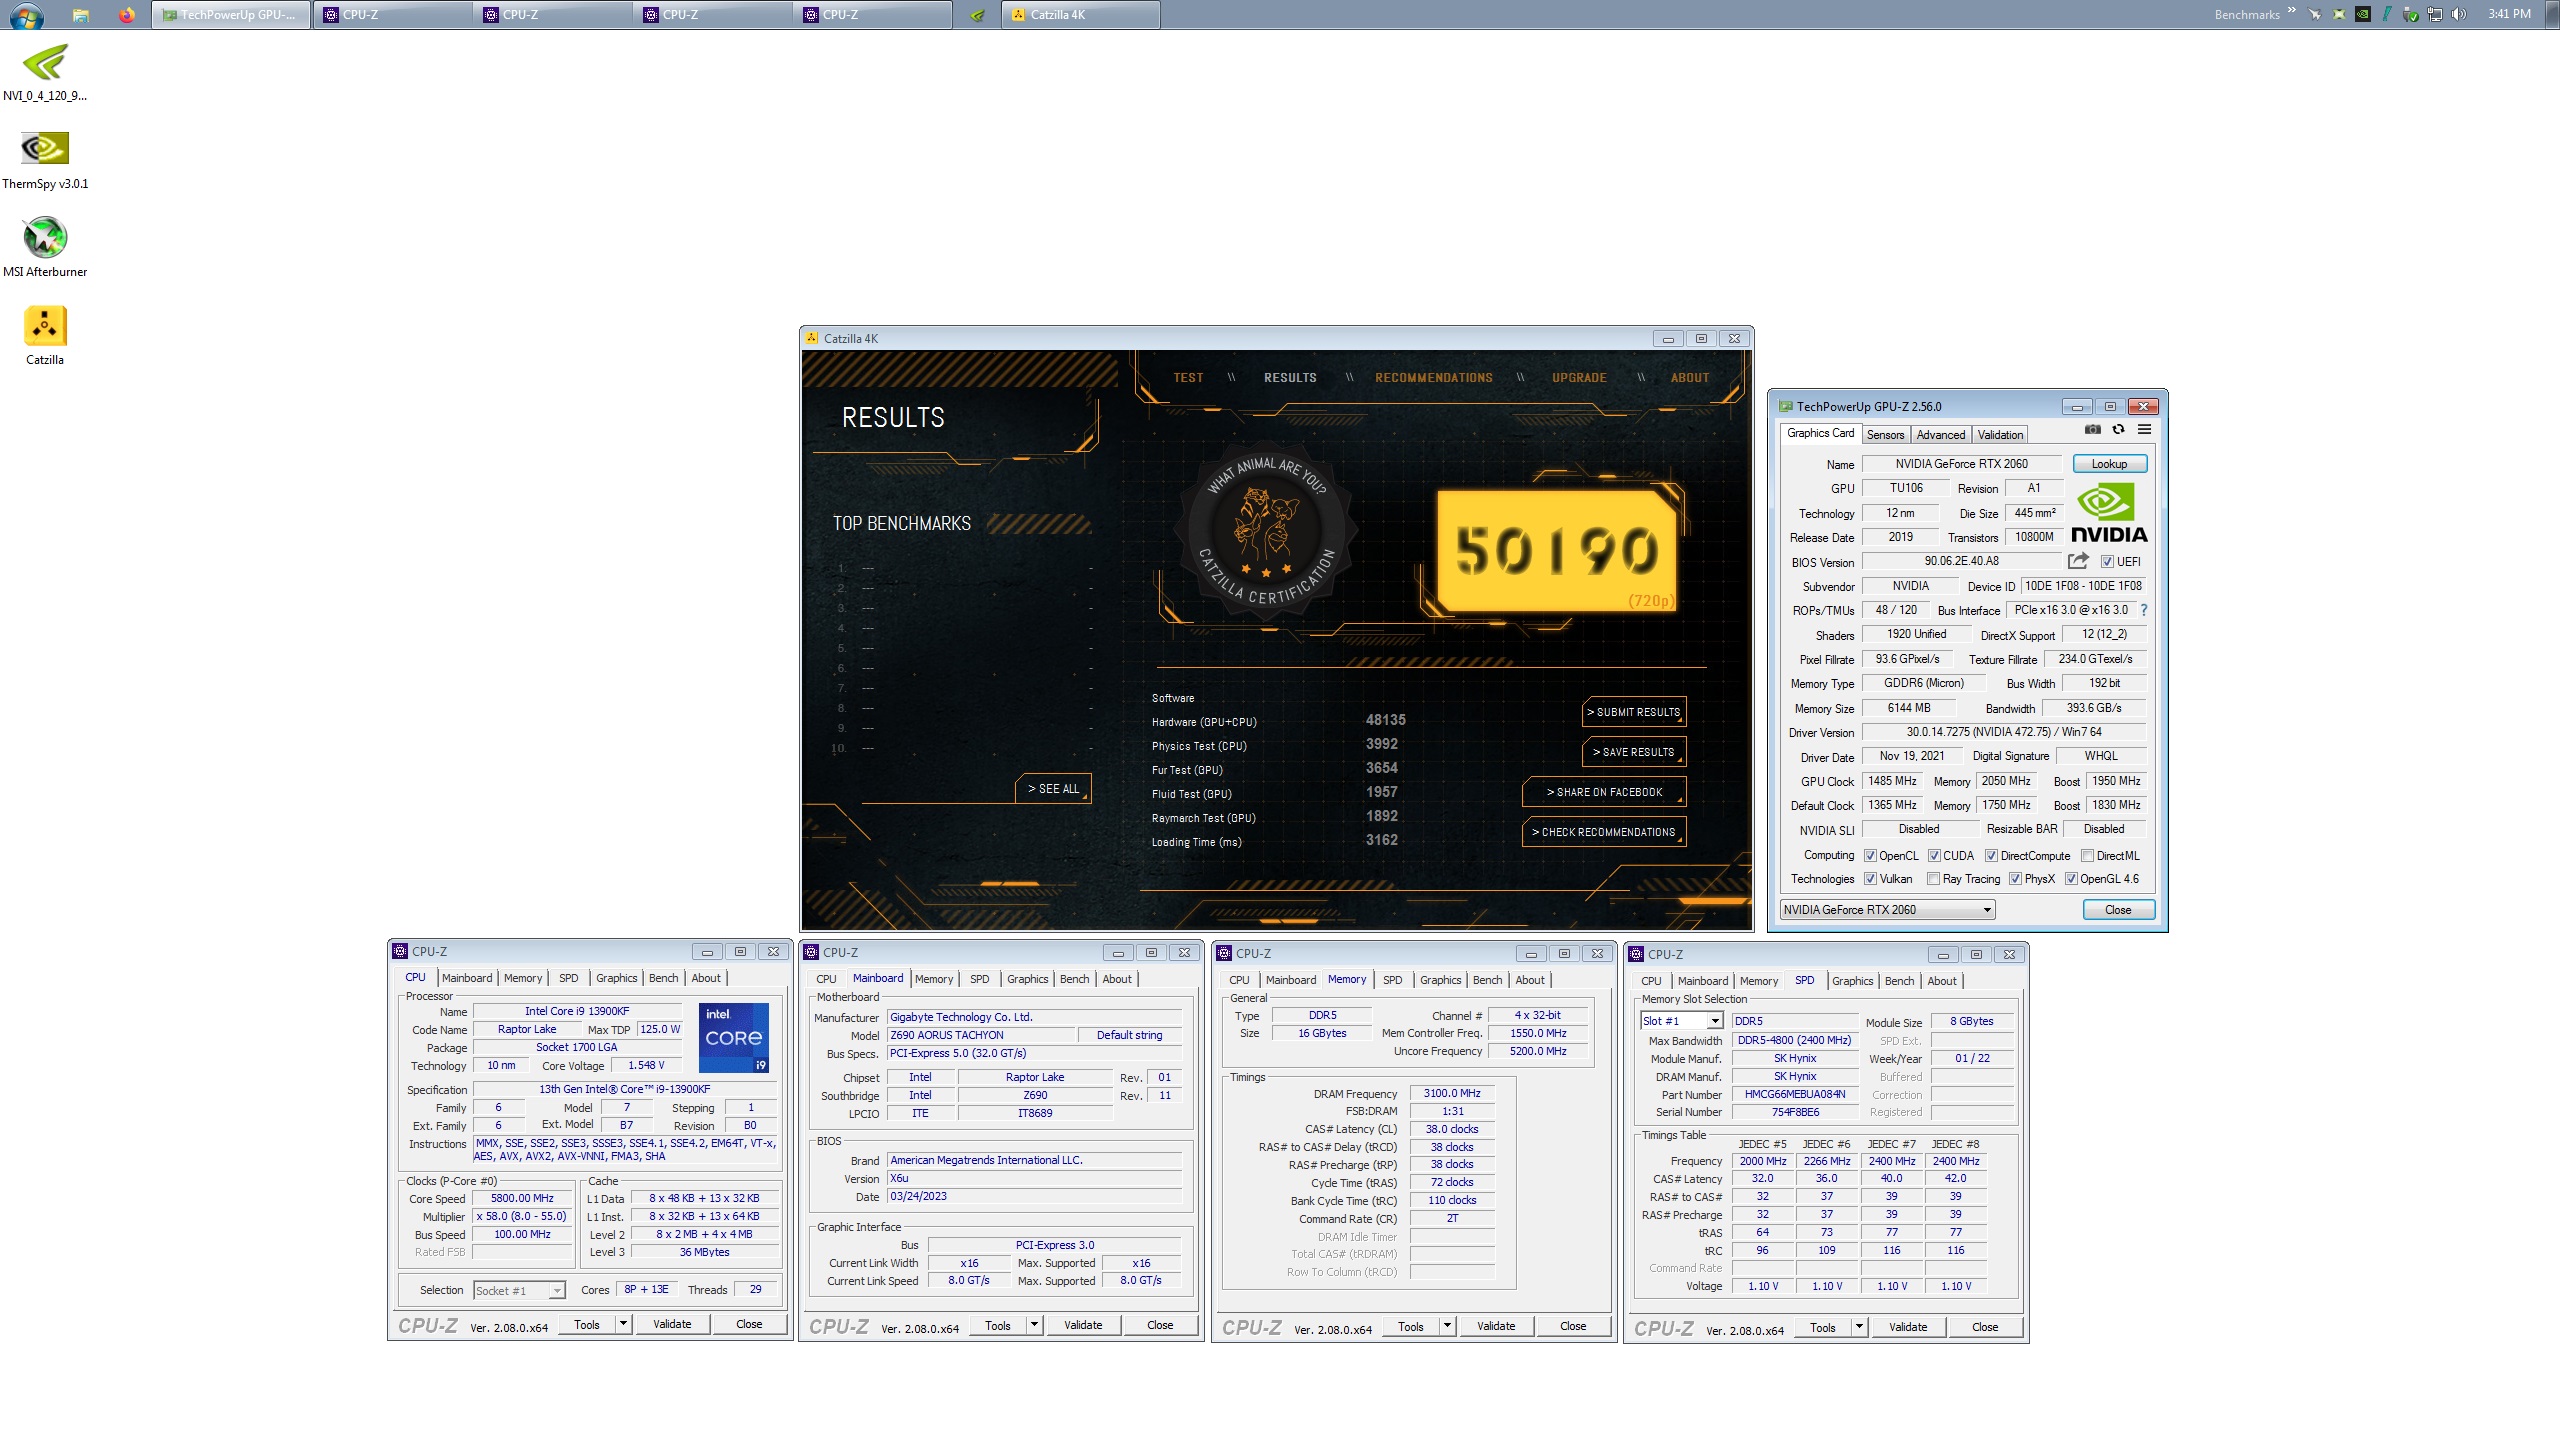Viewport: 2560px width, 1440px height.
Task: Click SEE ALL under Top Benchmarks
Action: point(1054,789)
